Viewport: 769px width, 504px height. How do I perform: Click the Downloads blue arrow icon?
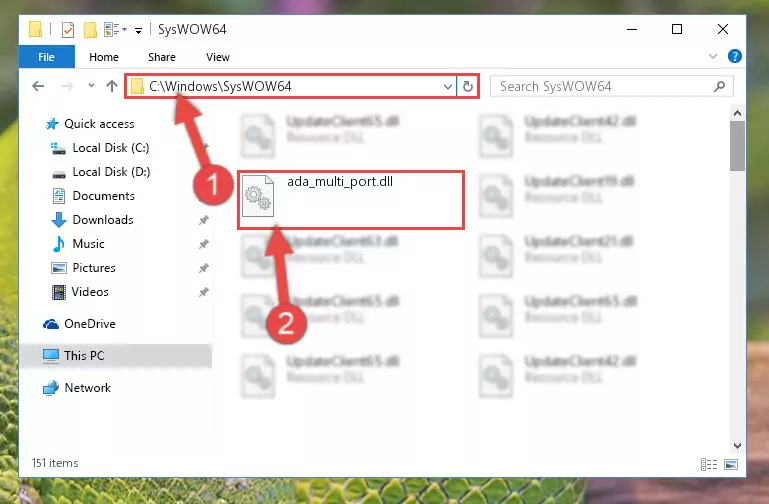(x=59, y=220)
